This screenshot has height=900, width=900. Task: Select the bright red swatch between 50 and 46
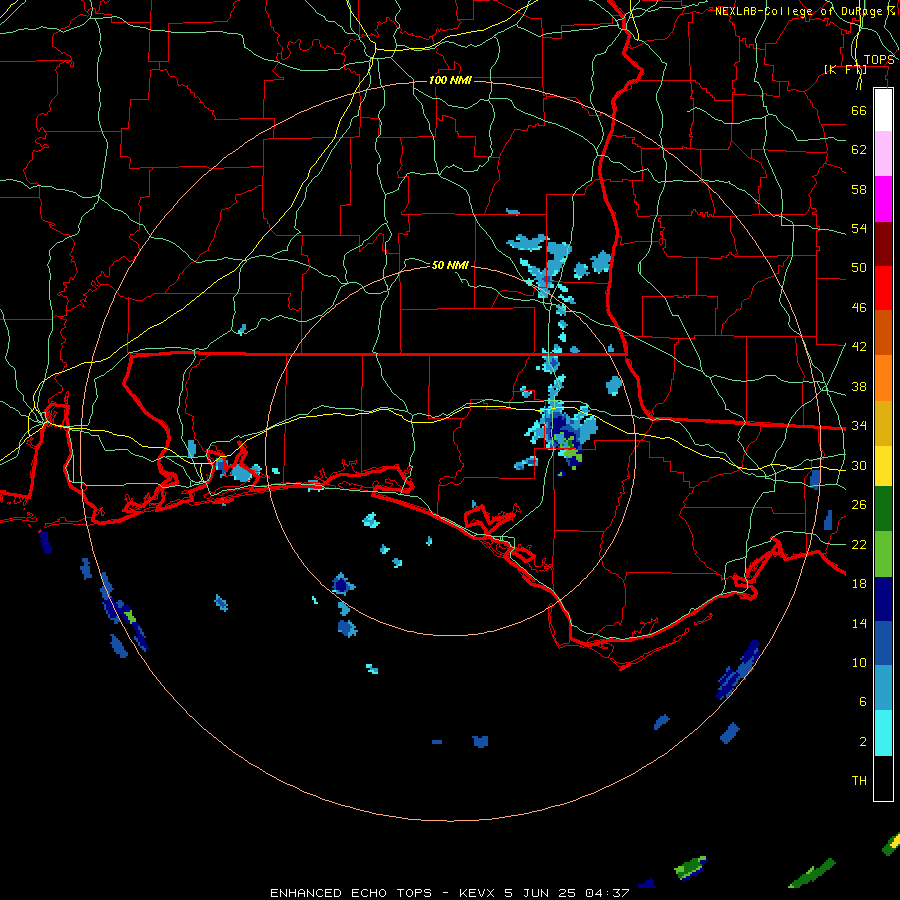[x=883, y=288]
